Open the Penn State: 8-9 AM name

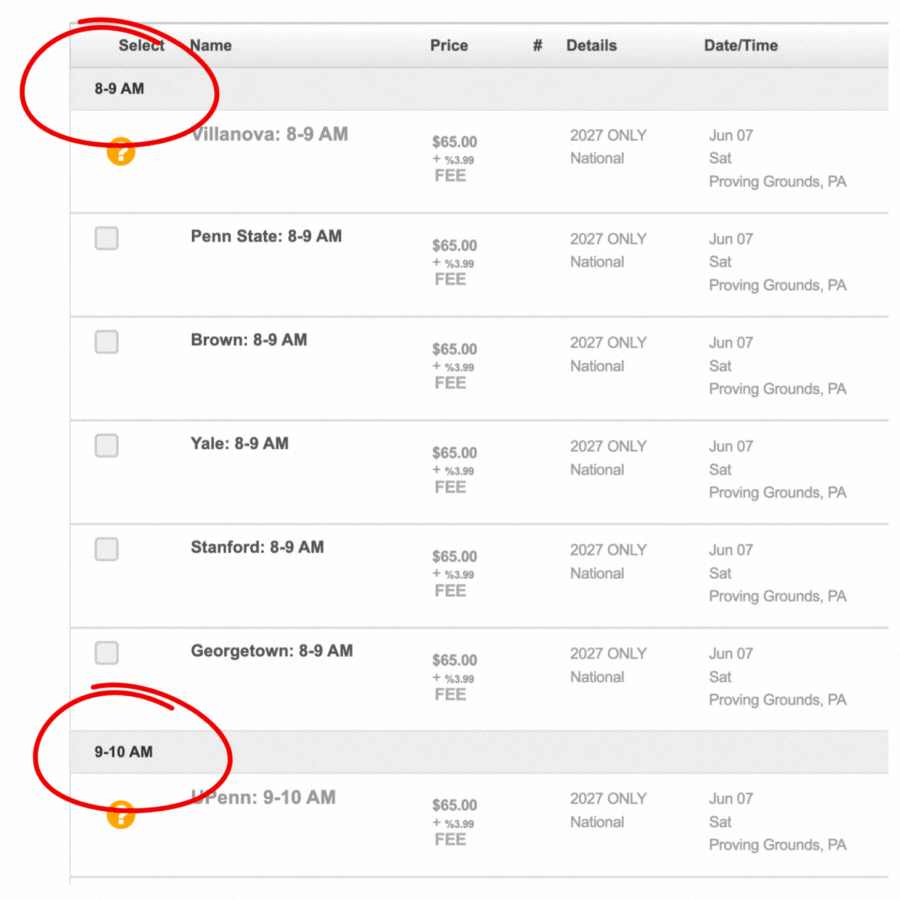(266, 236)
